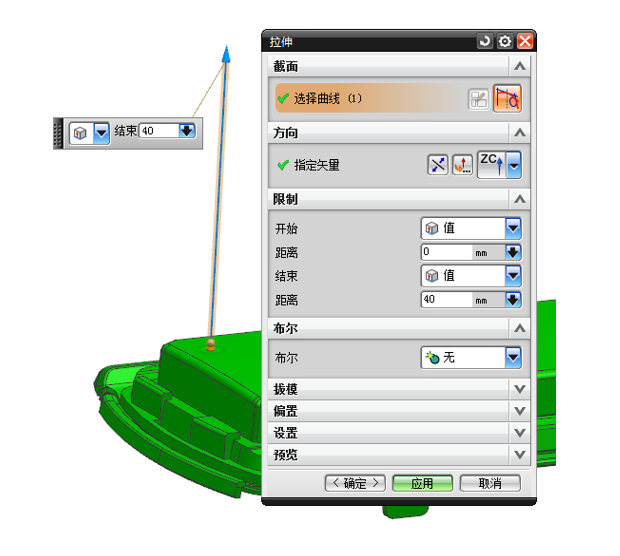Screen dimensions: 620x556
Task: Open the 结束 value type dropdown
Action: coord(471,276)
